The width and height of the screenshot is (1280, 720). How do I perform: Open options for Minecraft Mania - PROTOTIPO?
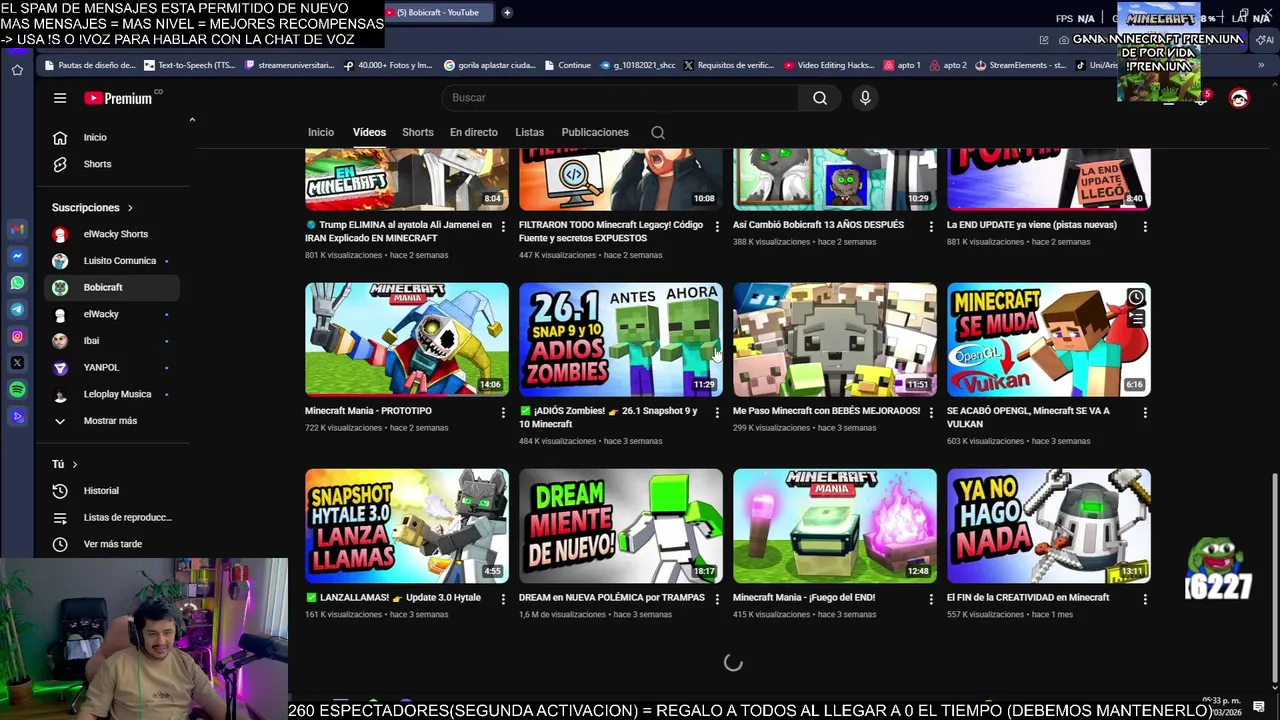tap(503, 412)
